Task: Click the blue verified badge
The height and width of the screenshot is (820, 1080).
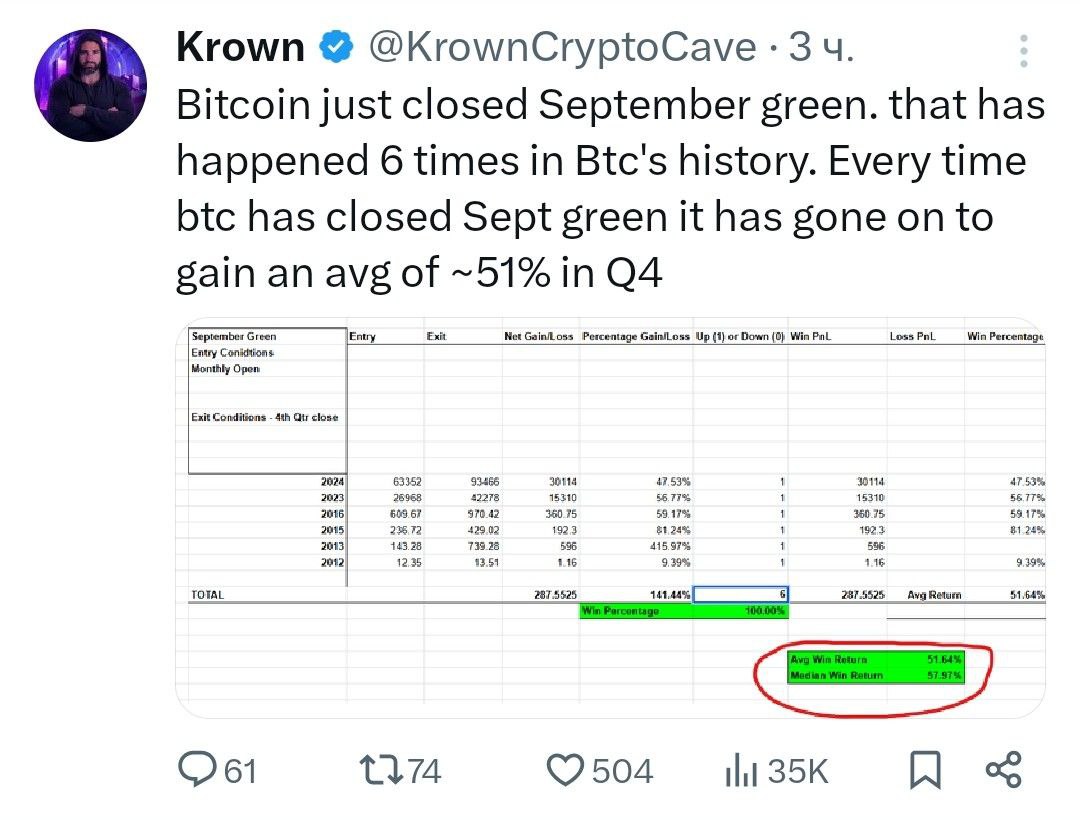Action: [334, 47]
